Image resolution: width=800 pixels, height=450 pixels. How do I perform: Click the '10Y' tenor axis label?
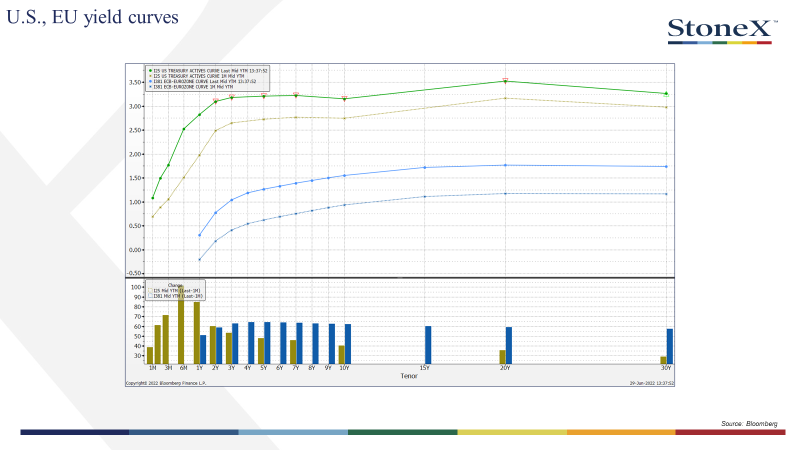point(344,368)
